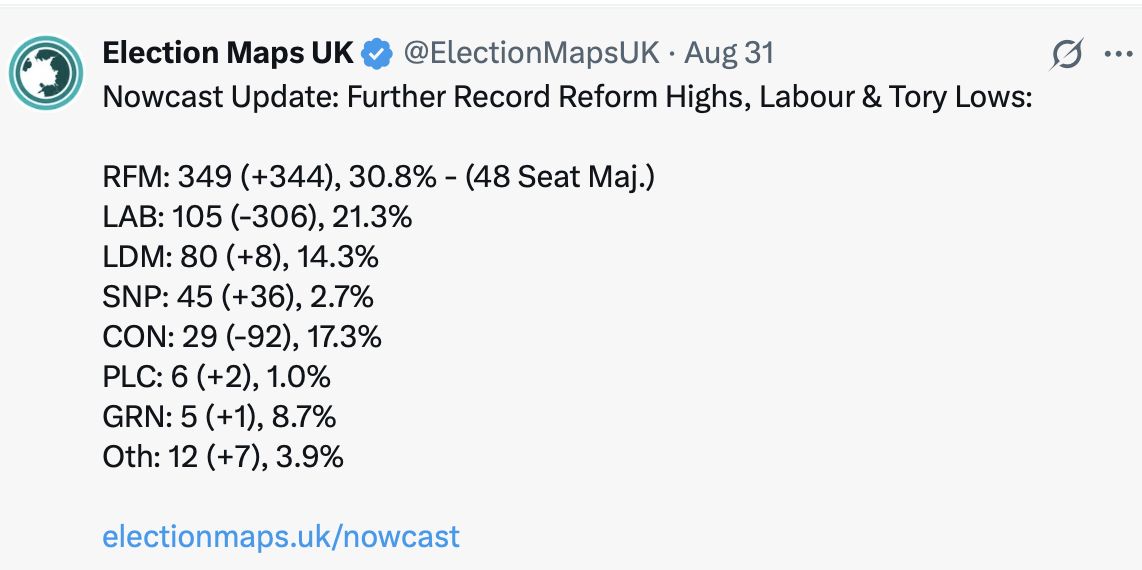1142x570 pixels.
Task: Click the LAB: 105 result line
Action: 257,217
